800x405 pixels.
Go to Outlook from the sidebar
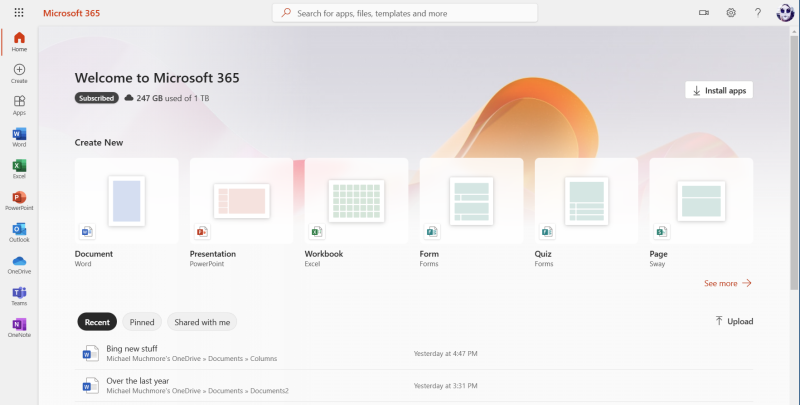19,232
